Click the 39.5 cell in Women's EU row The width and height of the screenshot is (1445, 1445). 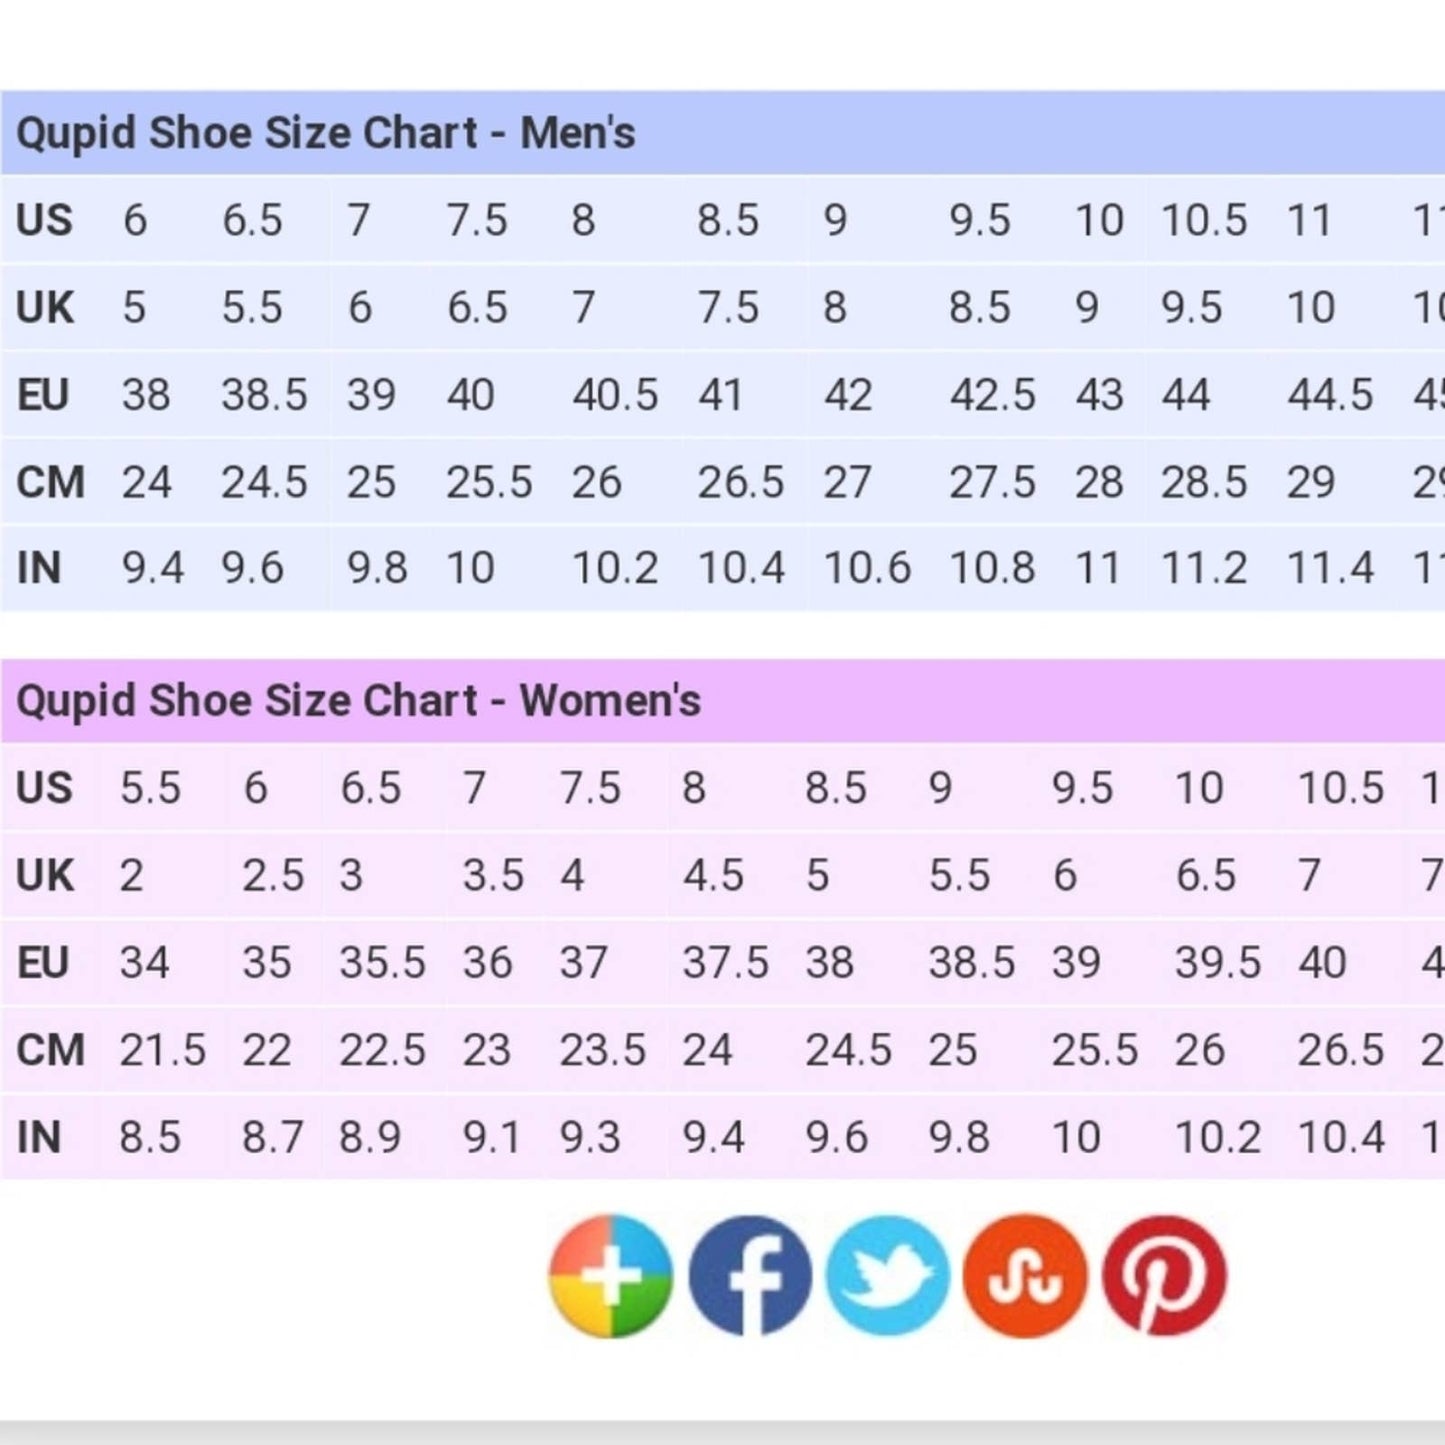(1217, 963)
